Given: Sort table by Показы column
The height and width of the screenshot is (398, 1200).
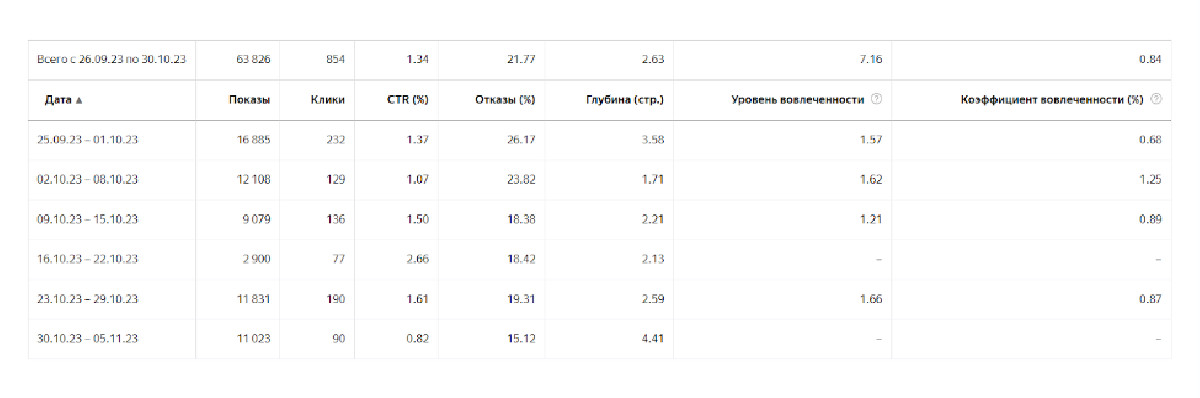Looking at the screenshot, I should tap(249, 100).
